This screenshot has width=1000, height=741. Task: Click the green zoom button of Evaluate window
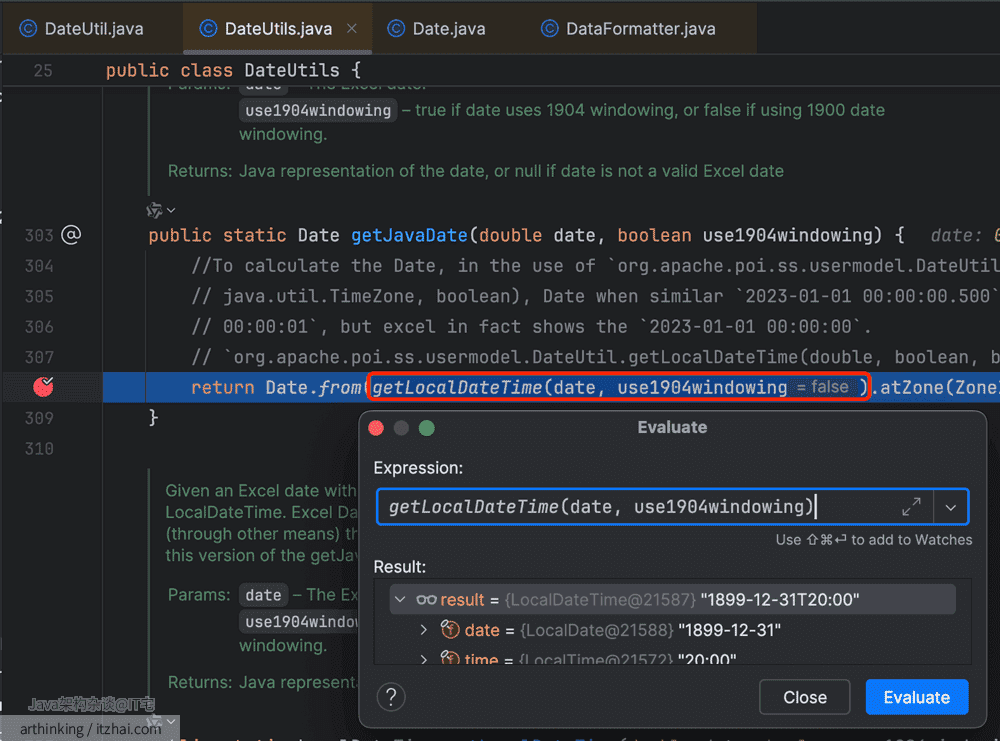[x=427, y=428]
